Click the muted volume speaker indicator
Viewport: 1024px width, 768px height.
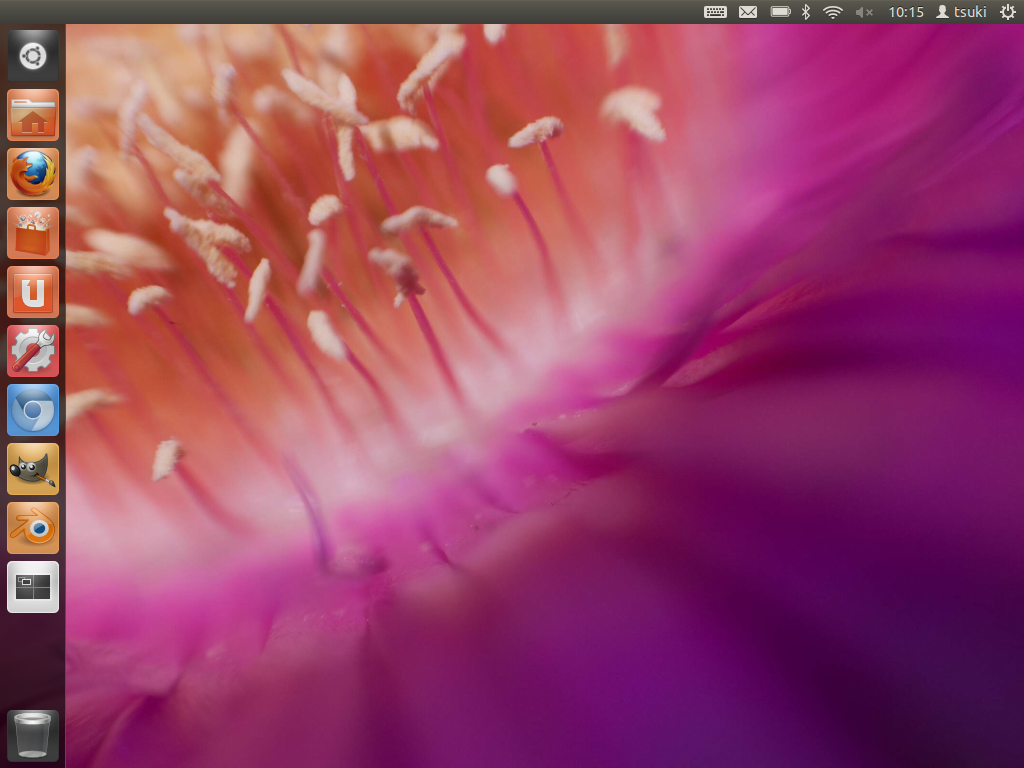(864, 12)
